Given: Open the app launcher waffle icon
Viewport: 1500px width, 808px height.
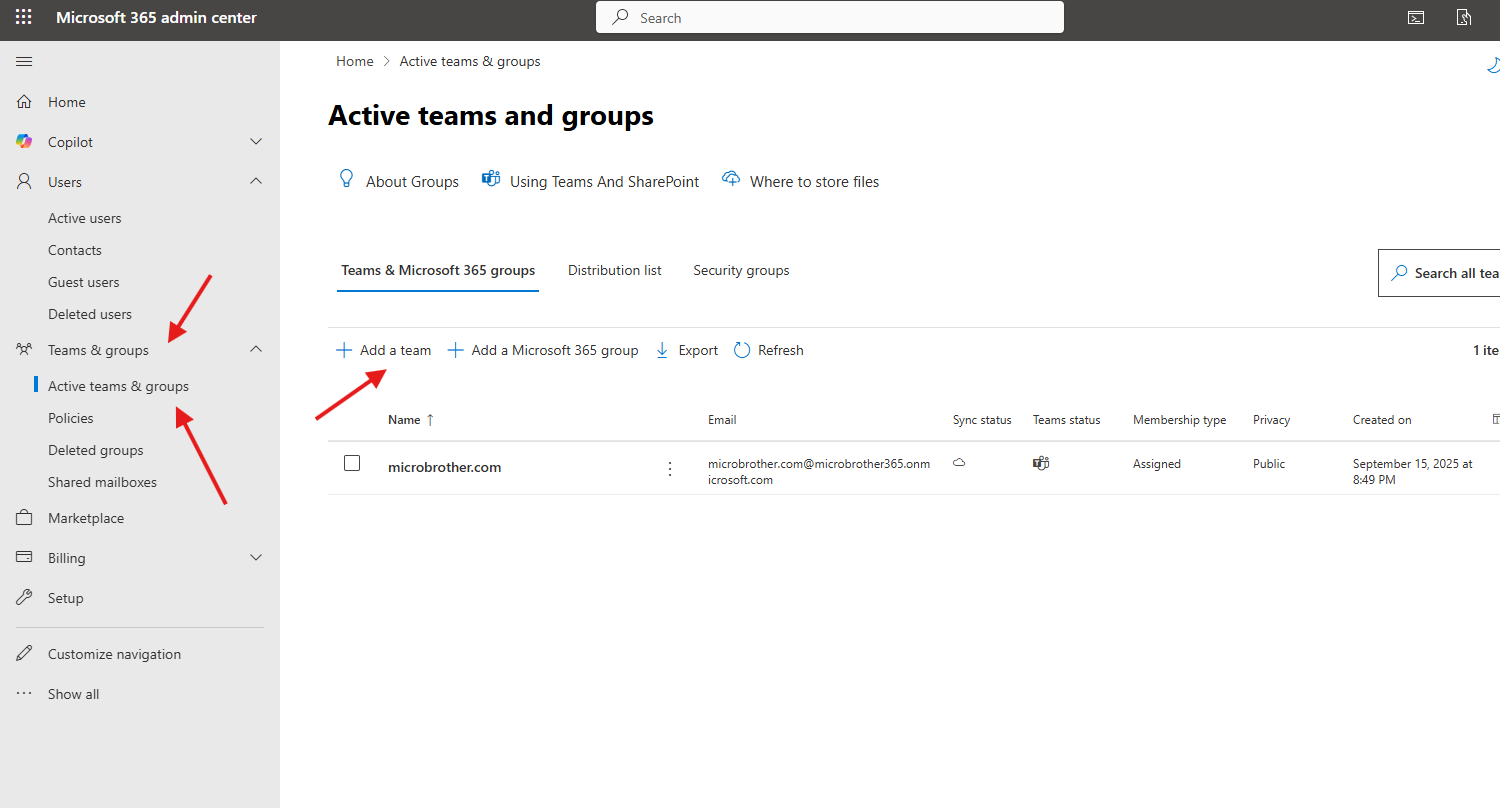Looking at the screenshot, I should point(23,17).
